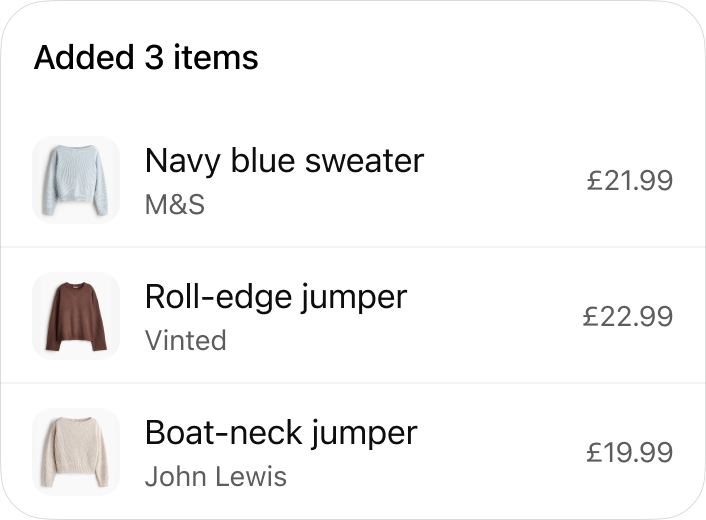Click the M&S brand label
The width and height of the screenshot is (706, 520).
click(x=175, y=205)
